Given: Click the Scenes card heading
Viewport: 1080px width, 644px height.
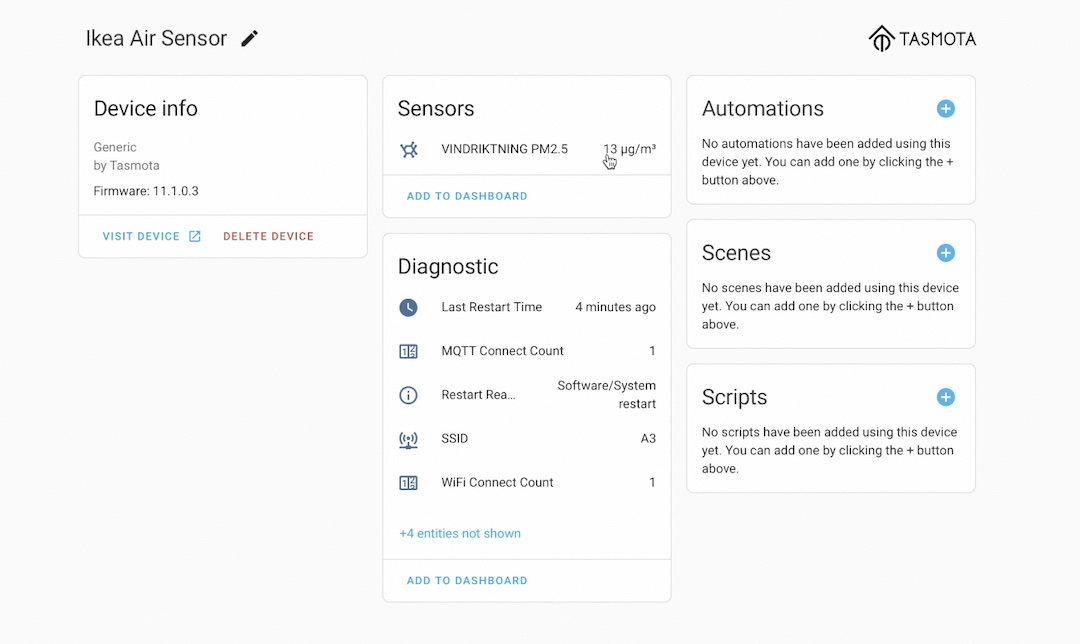Looking at the screenshot, I should [x=736, y=253].
